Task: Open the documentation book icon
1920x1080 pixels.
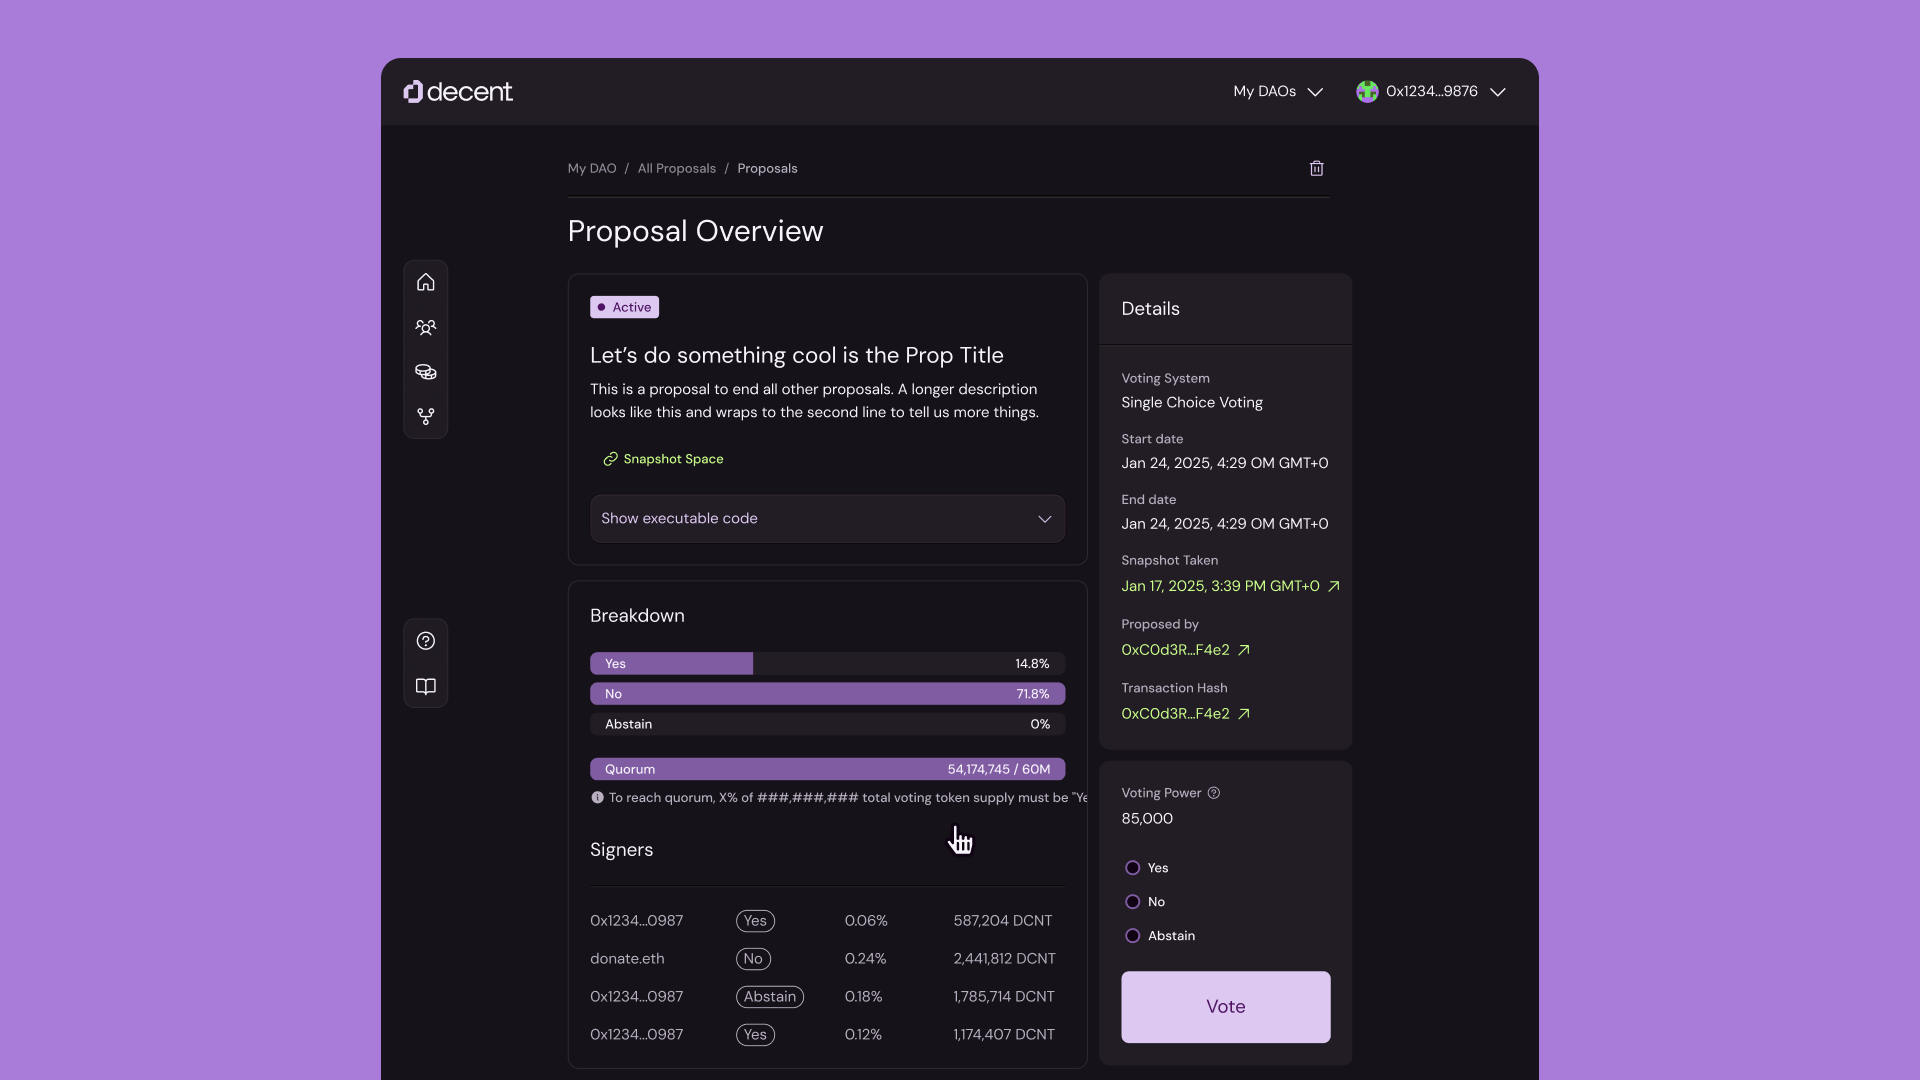Action: click(x=426, y=686)
